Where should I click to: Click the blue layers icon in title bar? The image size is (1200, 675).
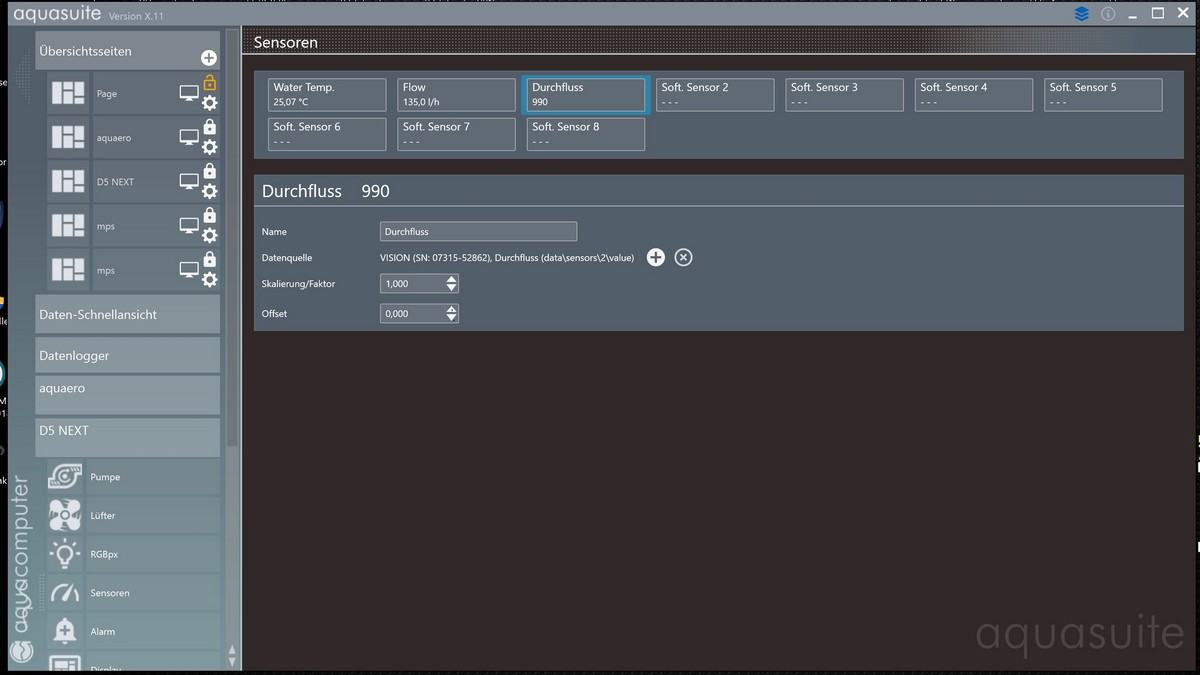1082,14
